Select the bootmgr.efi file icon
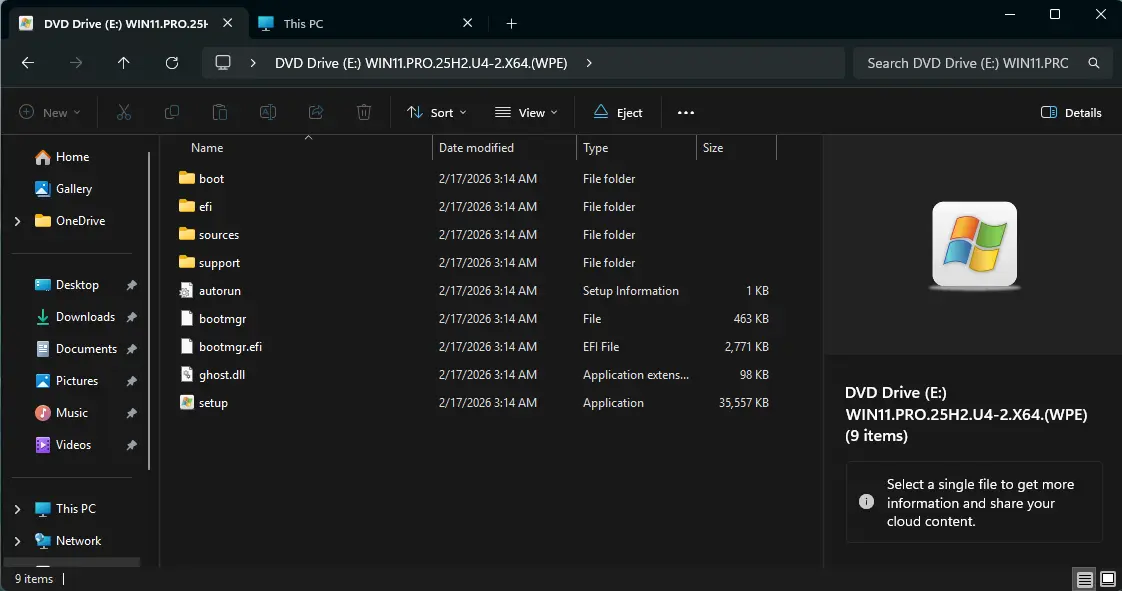Screen dimensions: 1122x591 [186, 346]
